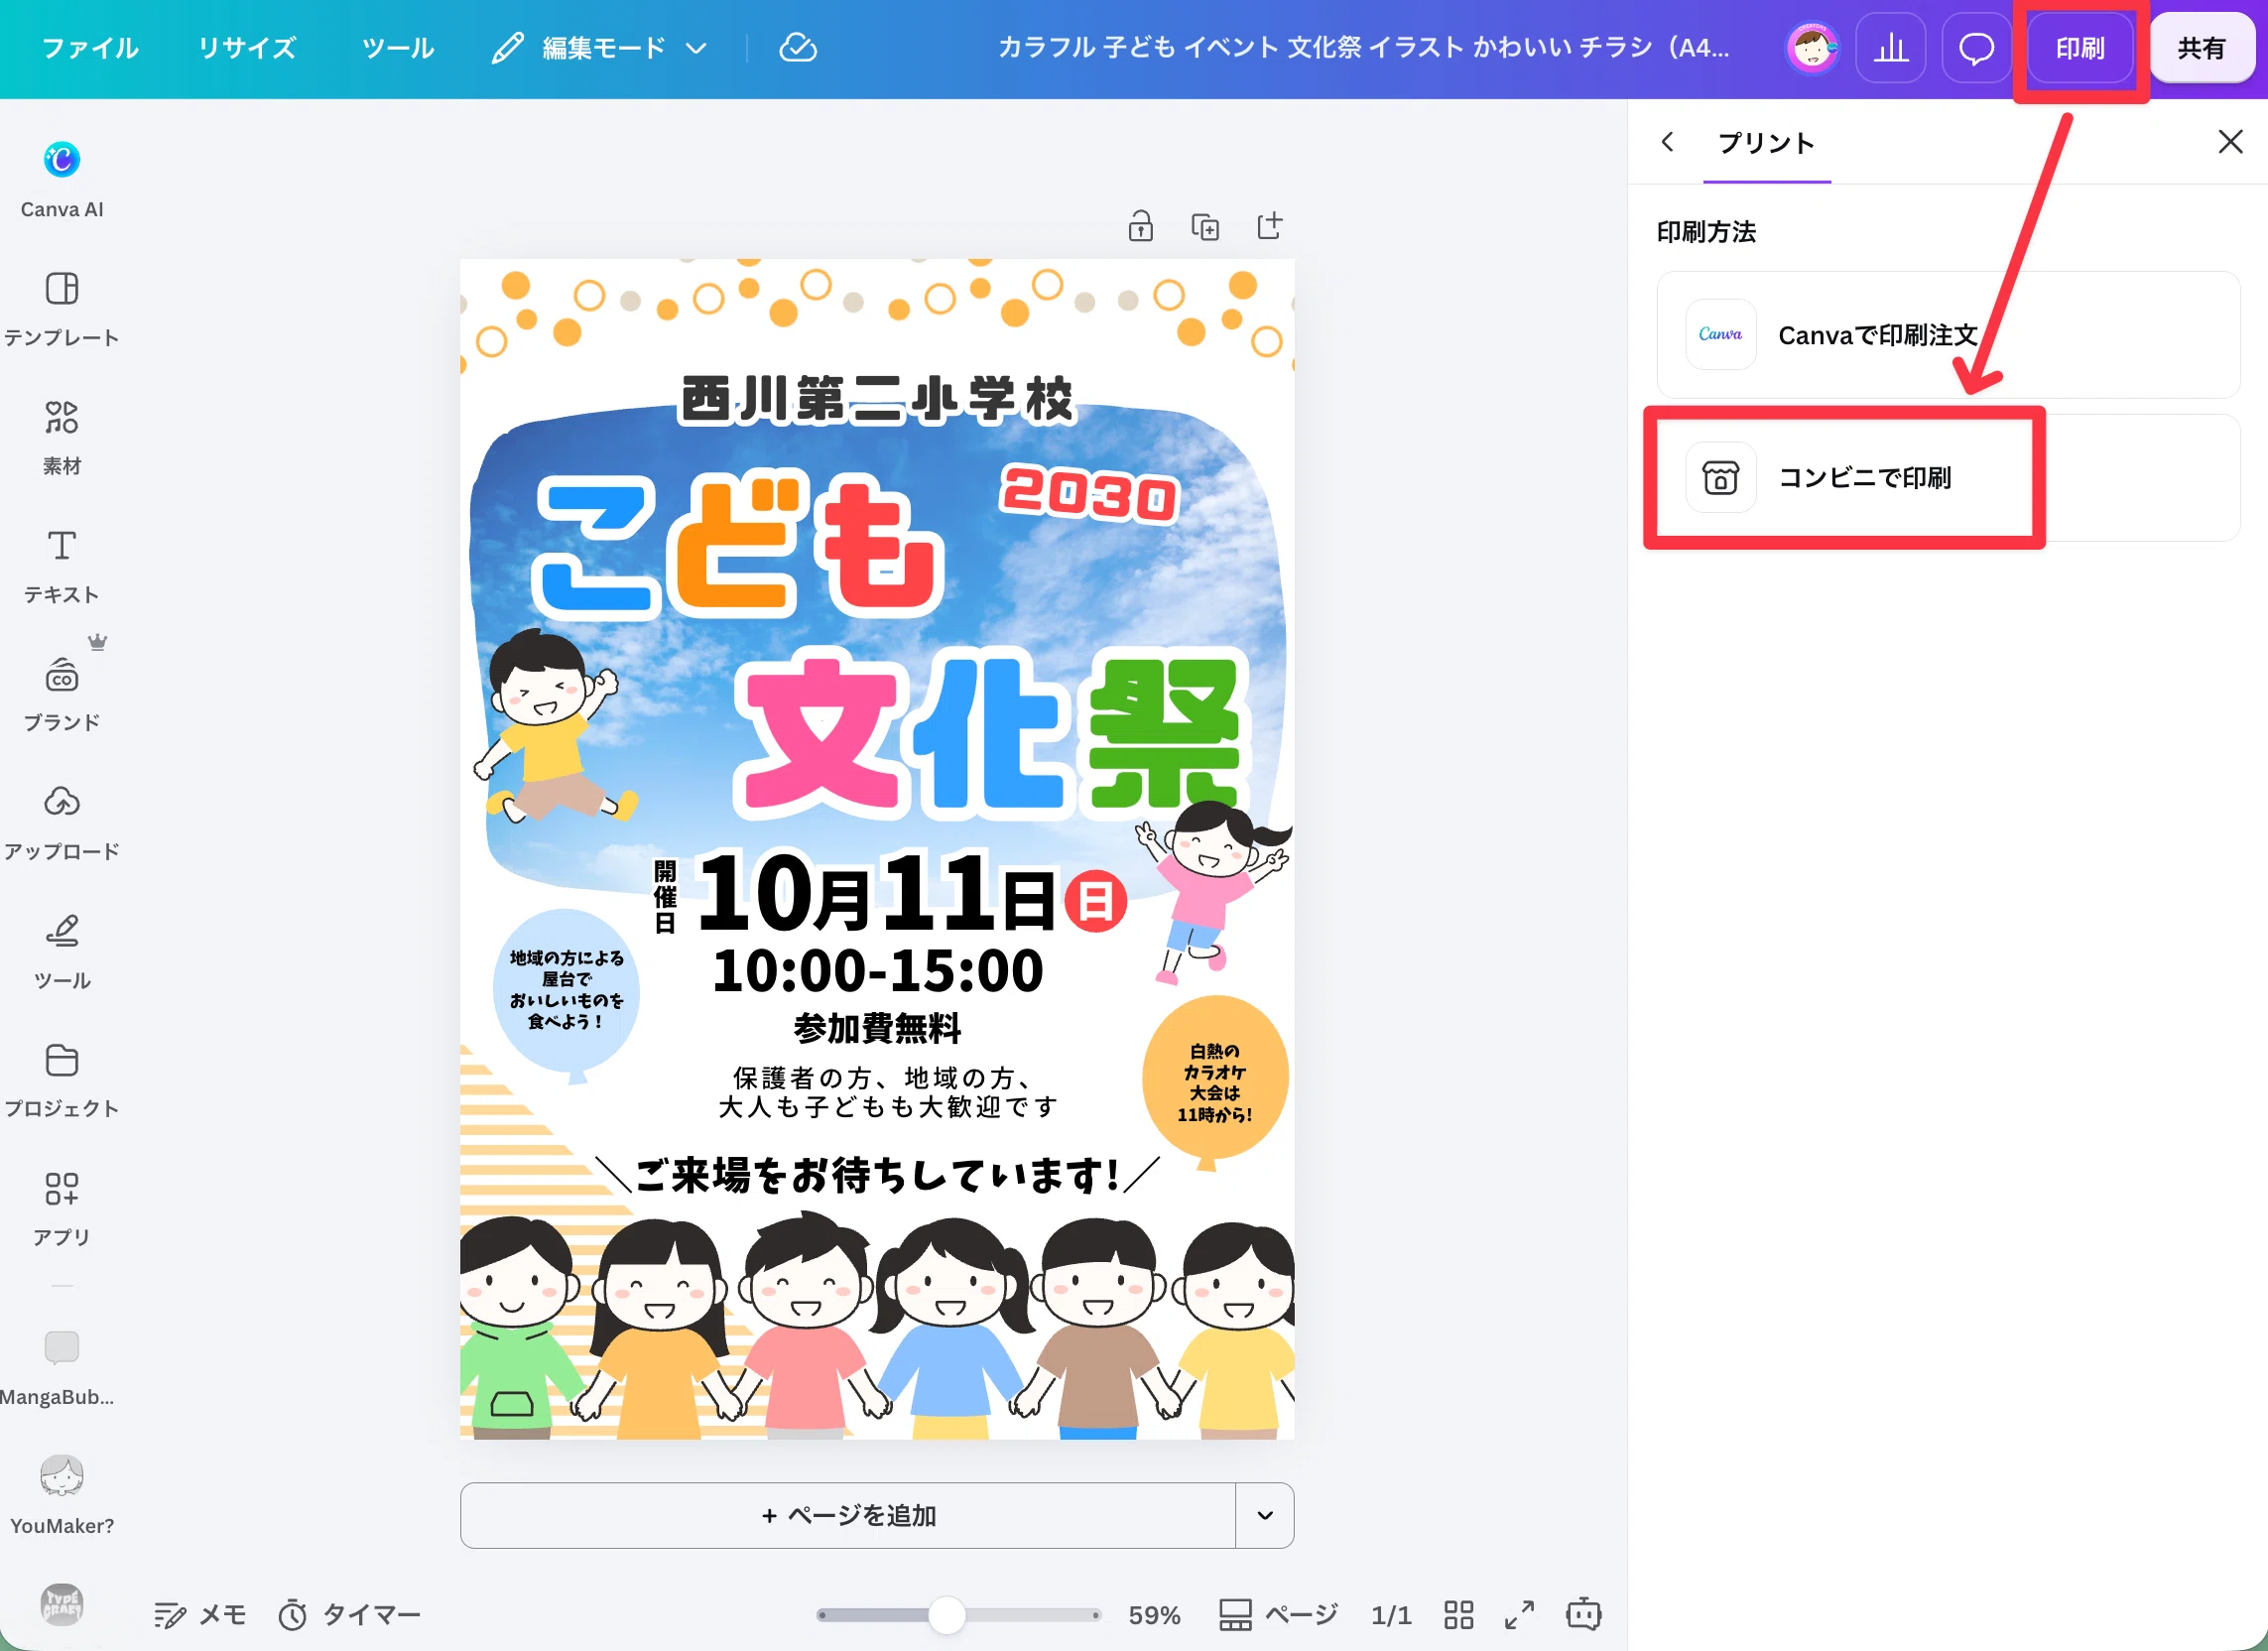This screenshot has width=2268, height=1651.
Task: Open the TypeCraft app at sidebar bottom
Action: [x=61, y=1604]
